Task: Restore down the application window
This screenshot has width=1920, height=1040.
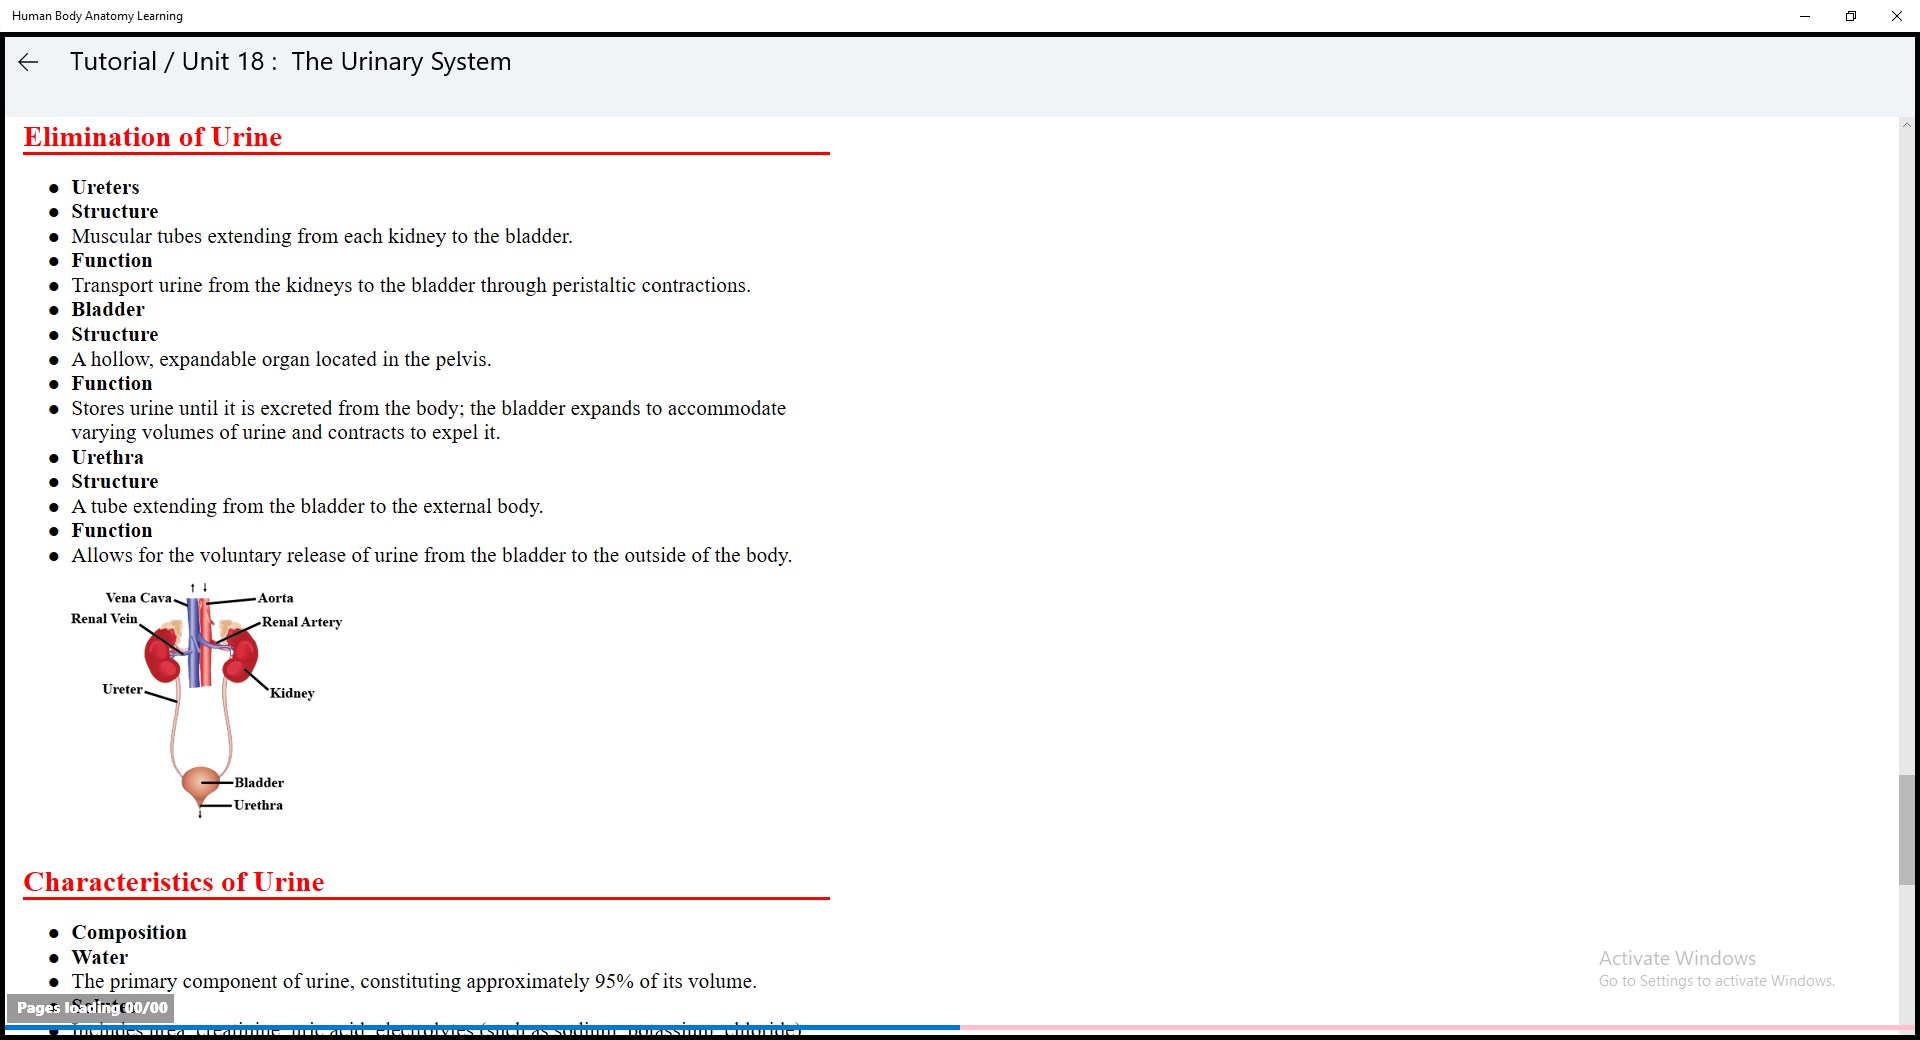Action: click(x=1851, y=16)
